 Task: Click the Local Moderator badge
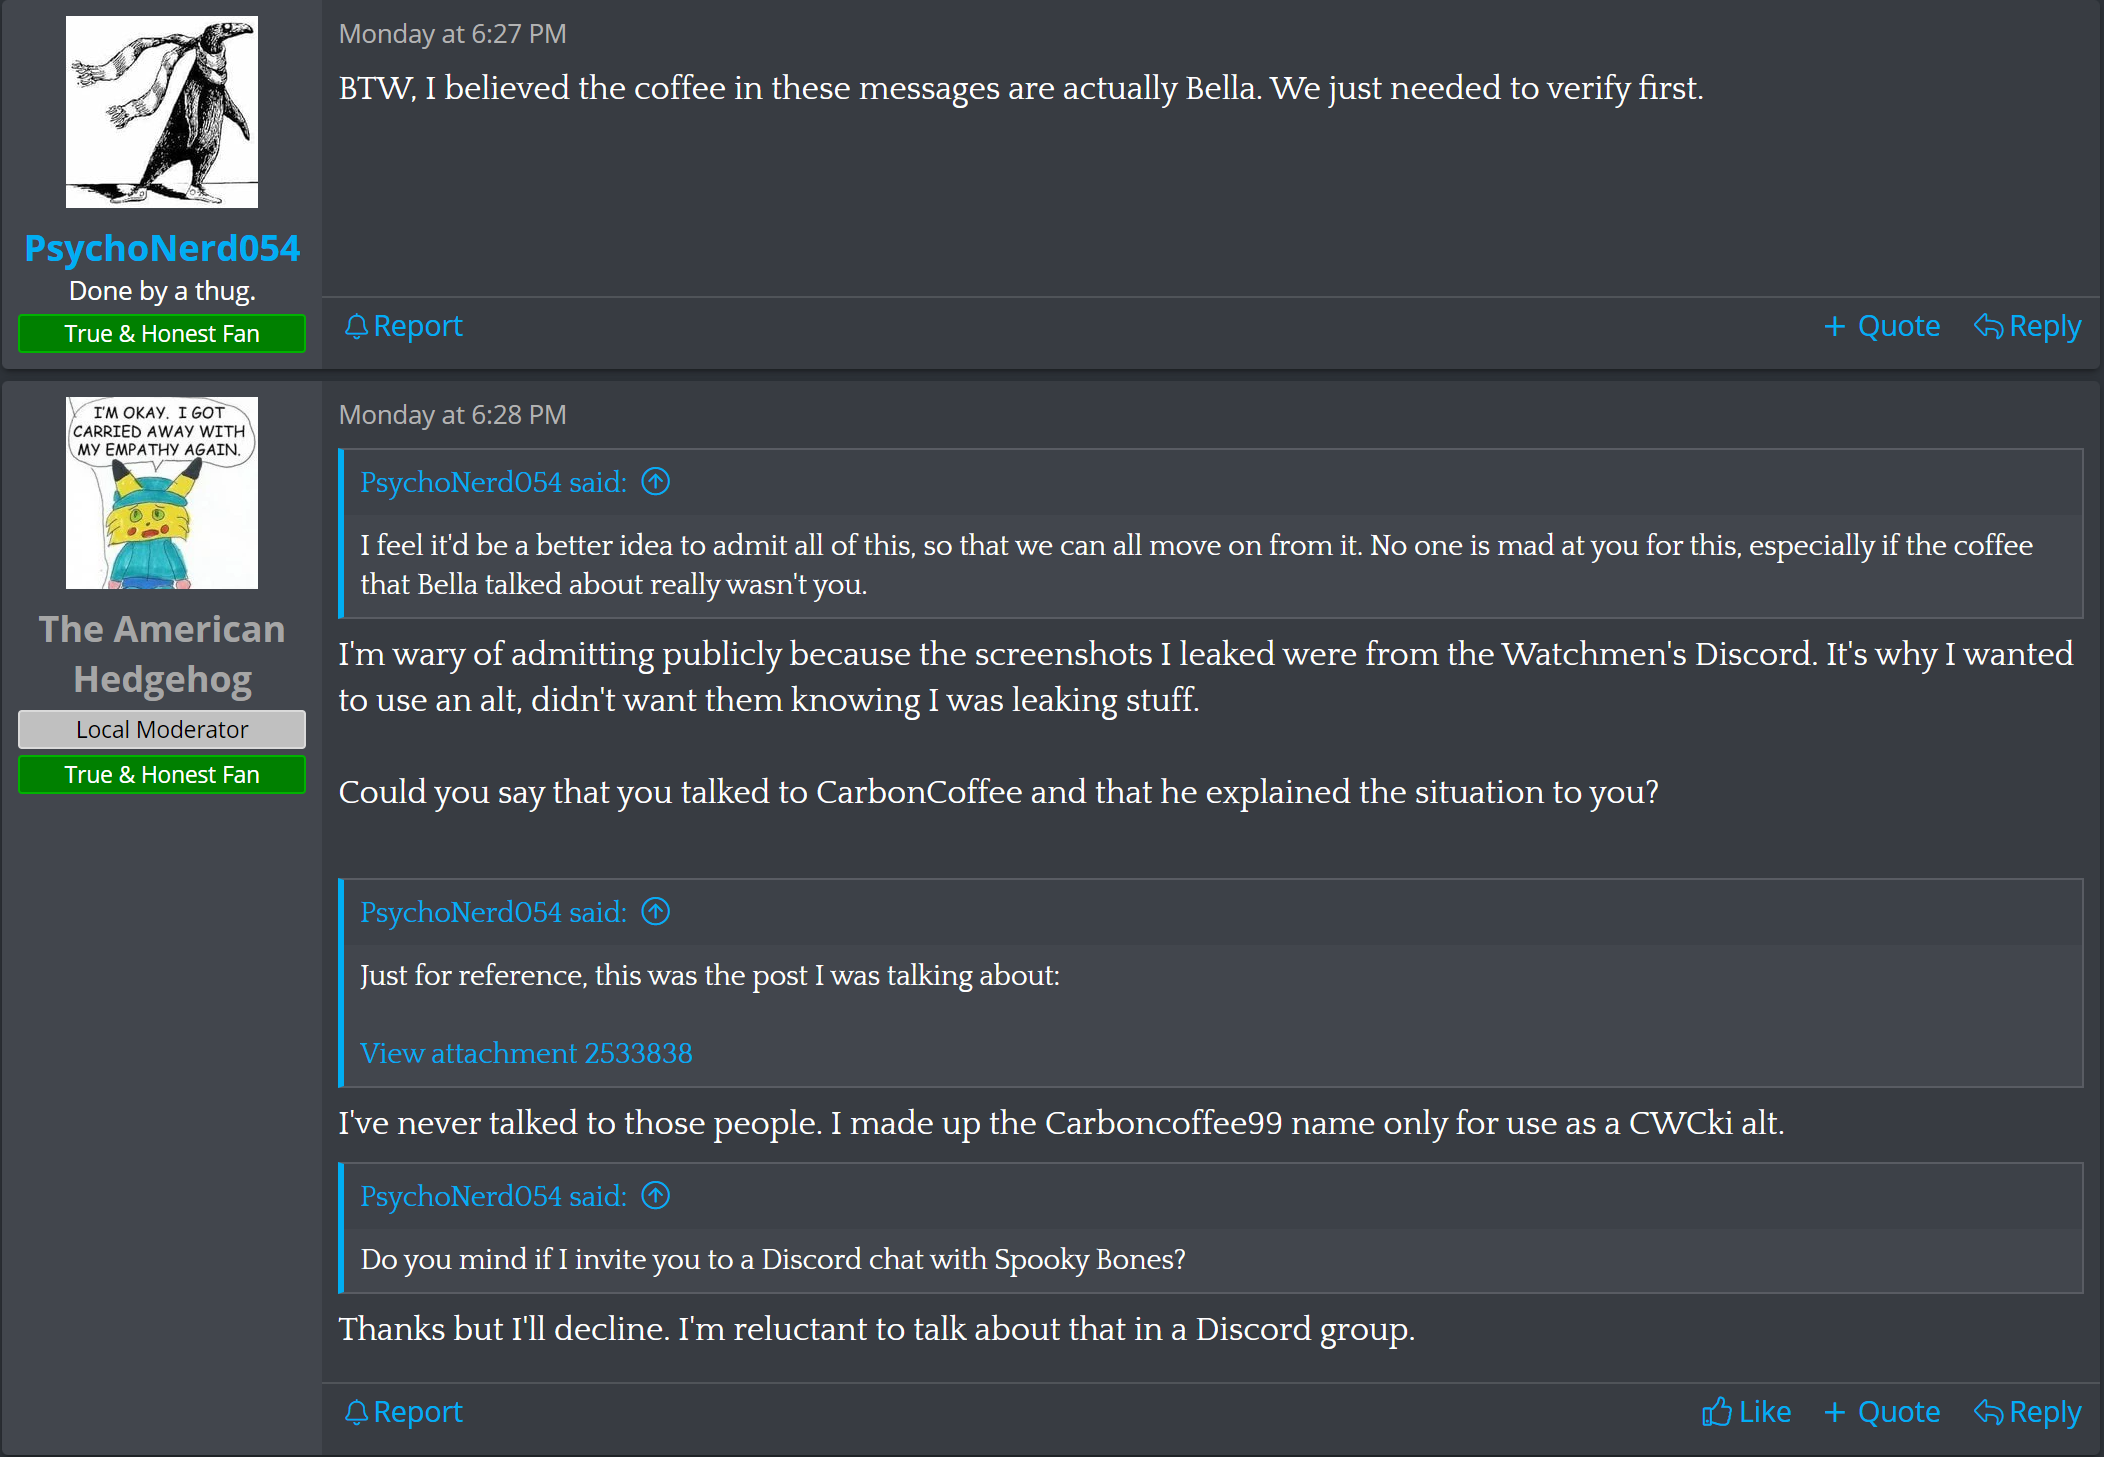[162, 730]
